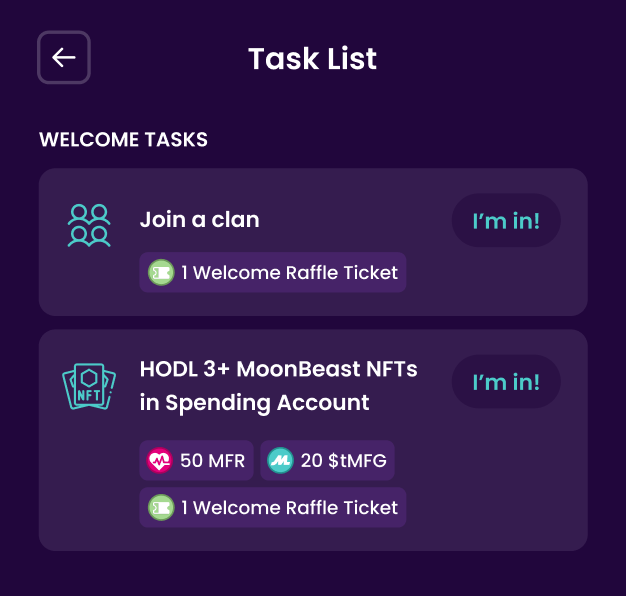Viewport: 626px width, 596px height.
Task: Select the 50 MFR reward badge
Action: pos(196,460)
